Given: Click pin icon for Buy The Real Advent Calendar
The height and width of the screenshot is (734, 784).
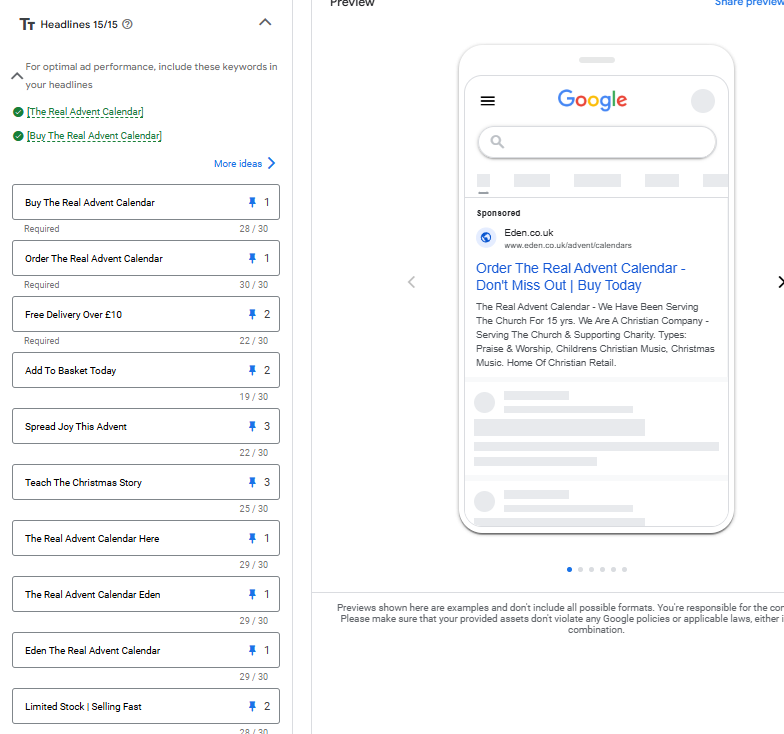Looking at the screenshot, I should pyautogui.click(x=252, y=202).
